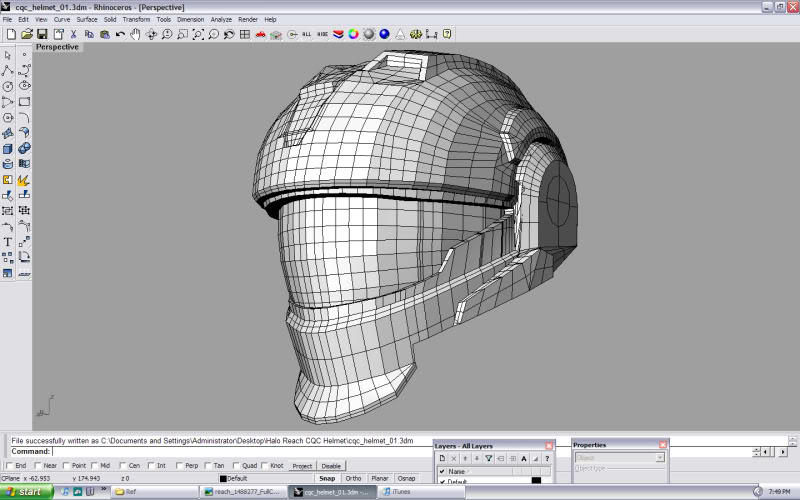Screen dimensions: 800x500
Task: Enable the Int osnap checkbox
Action: [152, 465]
